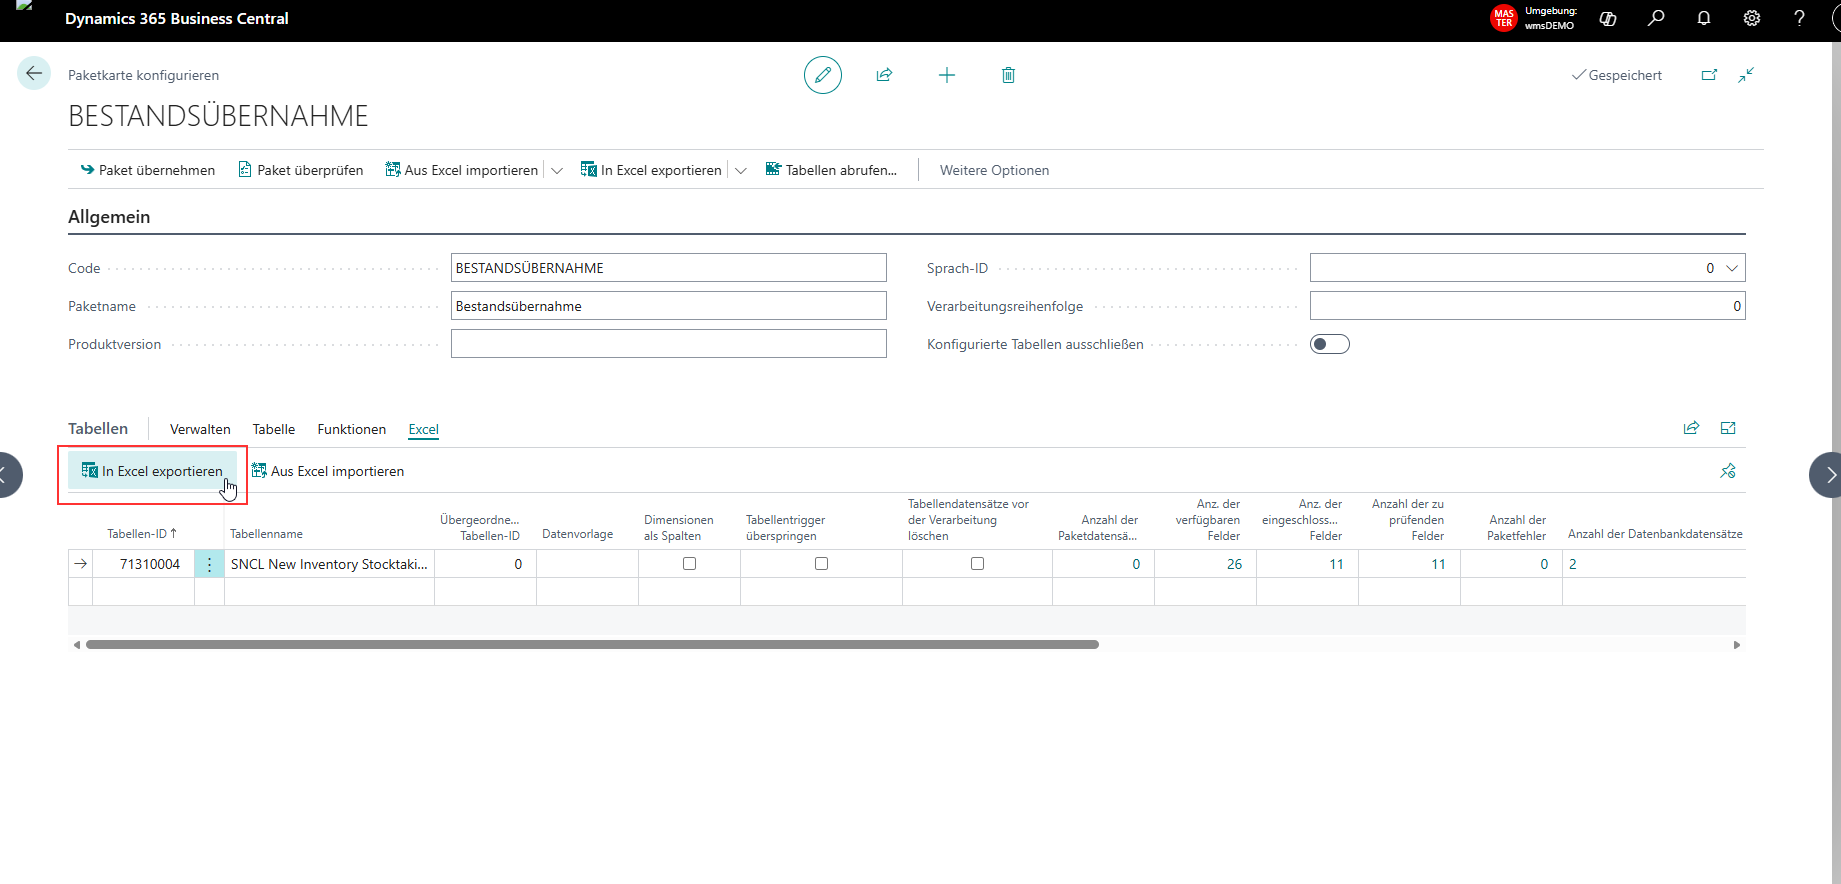Screen dimensions: 1841x884
Task: Toggle Konfigurierte Tabellen ausschließen switch
Action: tap(1330, 344)
